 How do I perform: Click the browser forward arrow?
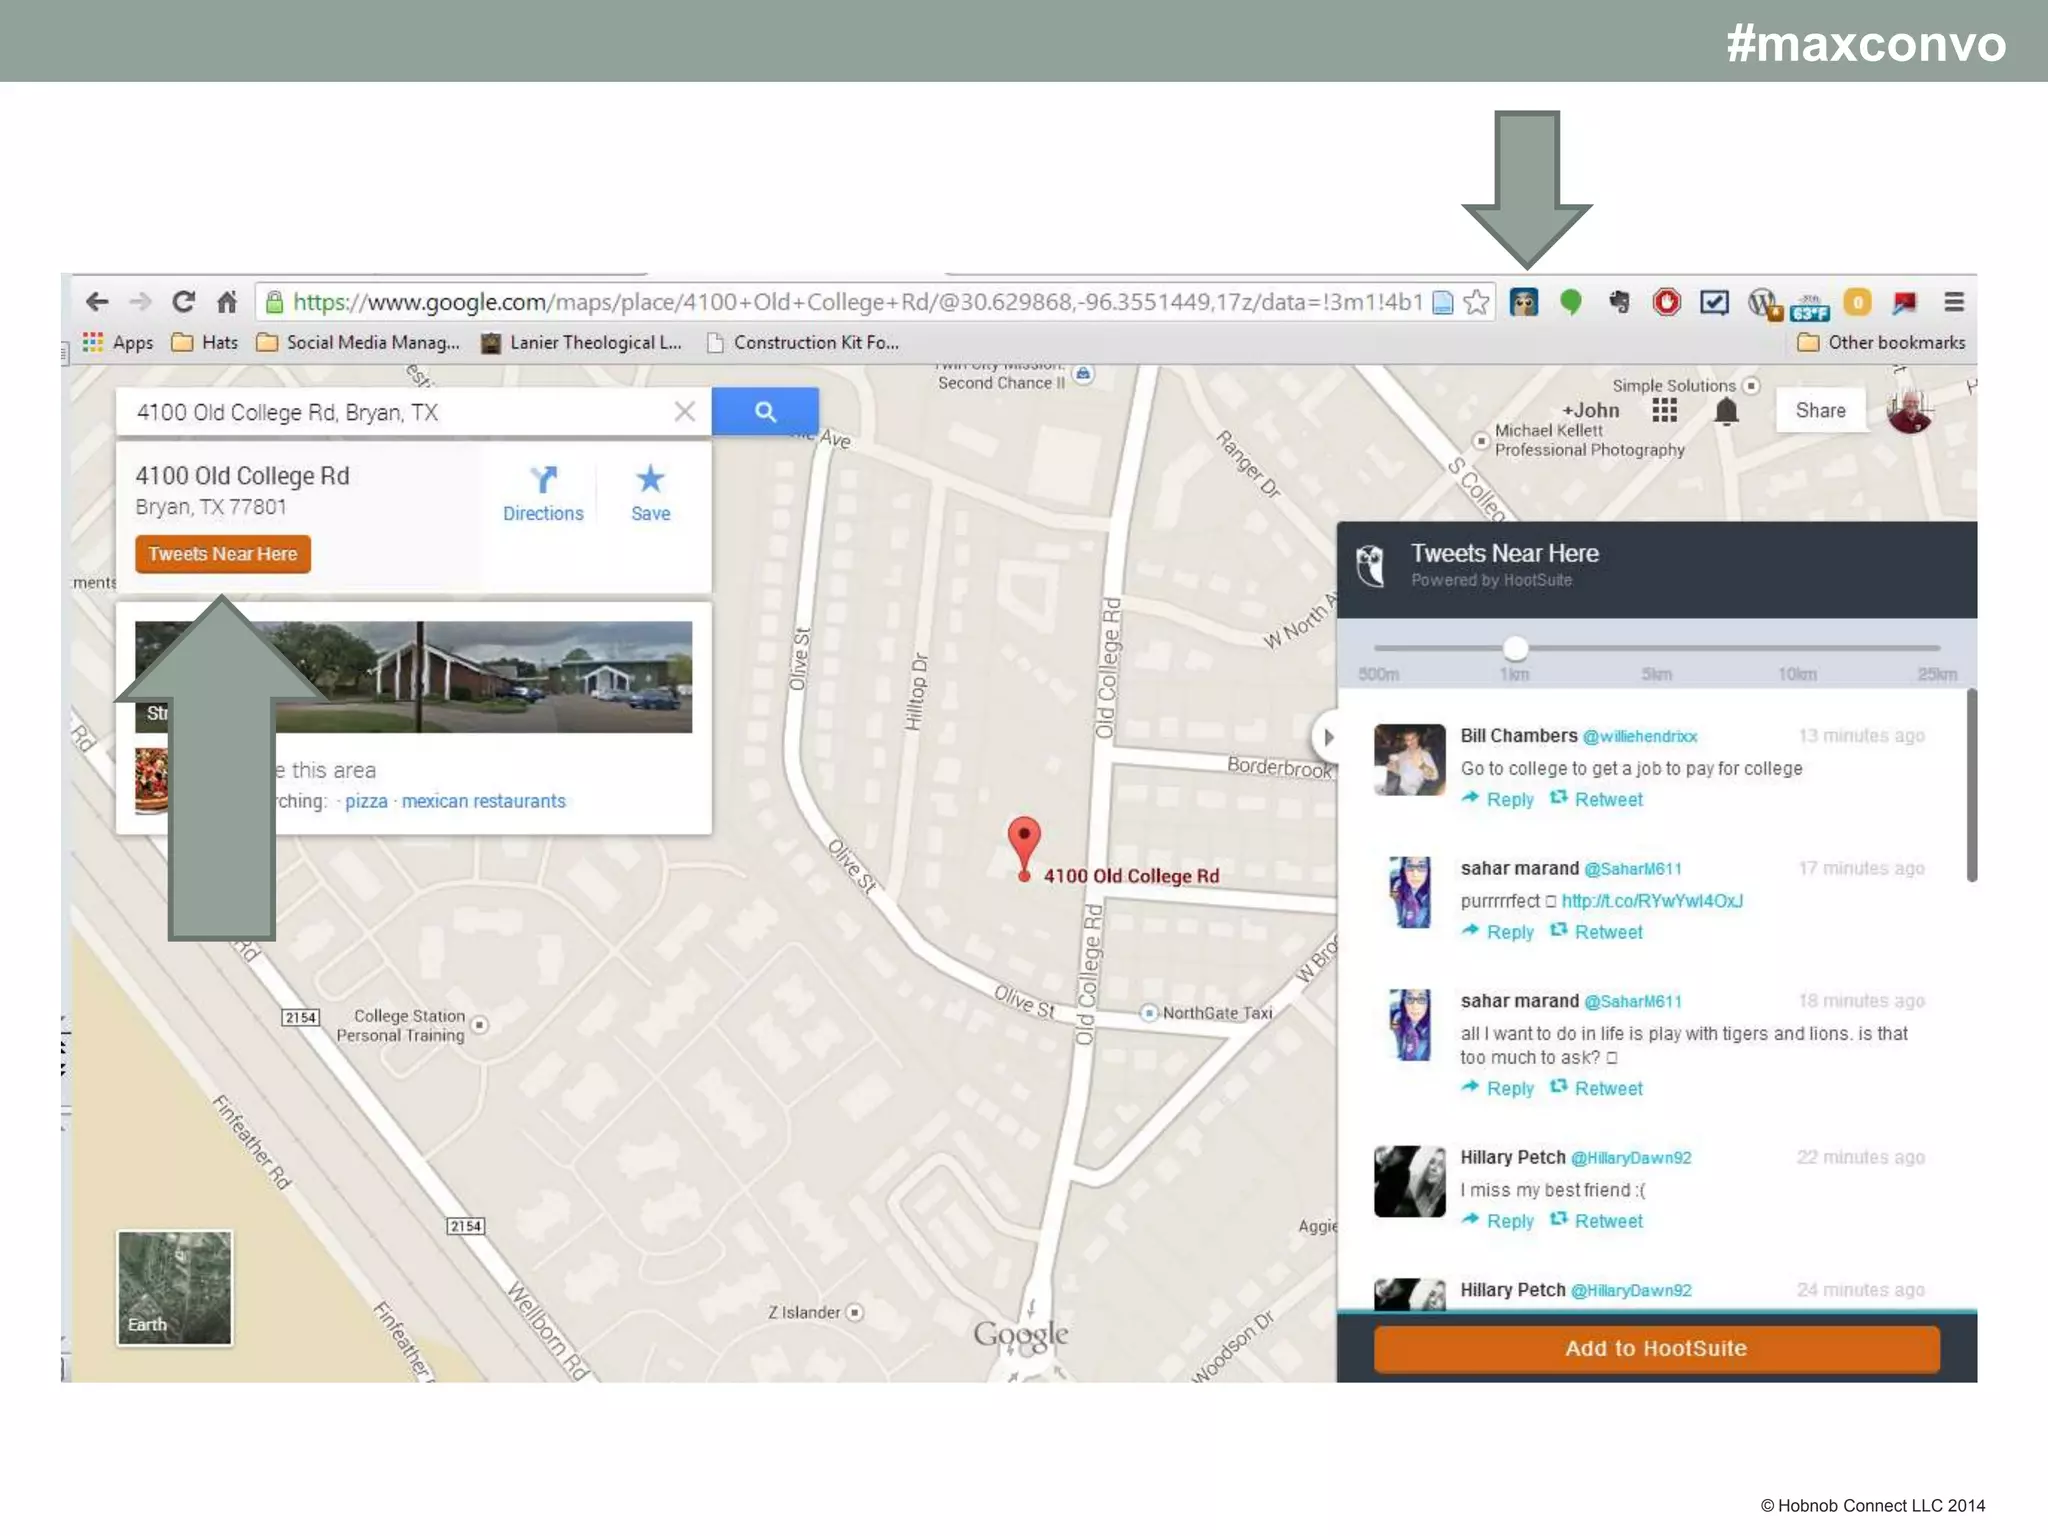click(141, 301)
